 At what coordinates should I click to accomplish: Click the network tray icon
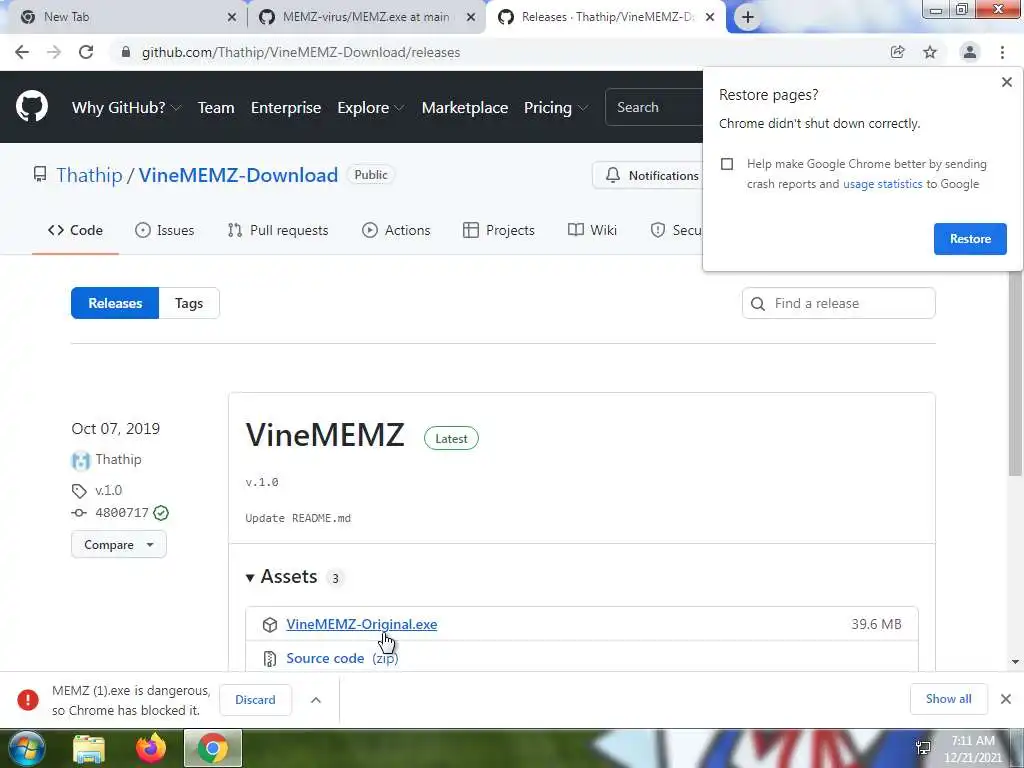[923, 748]
